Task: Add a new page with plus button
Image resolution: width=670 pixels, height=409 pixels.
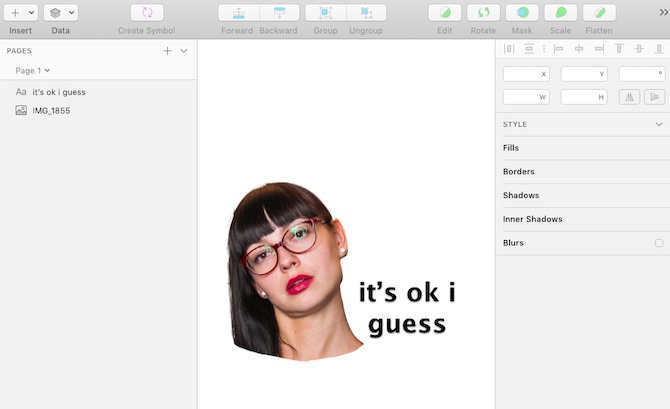Action: (167, 50)
